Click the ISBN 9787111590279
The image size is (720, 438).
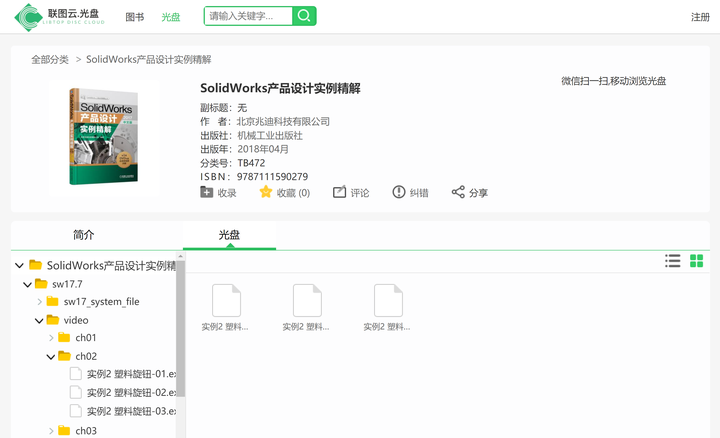(272, 177)
